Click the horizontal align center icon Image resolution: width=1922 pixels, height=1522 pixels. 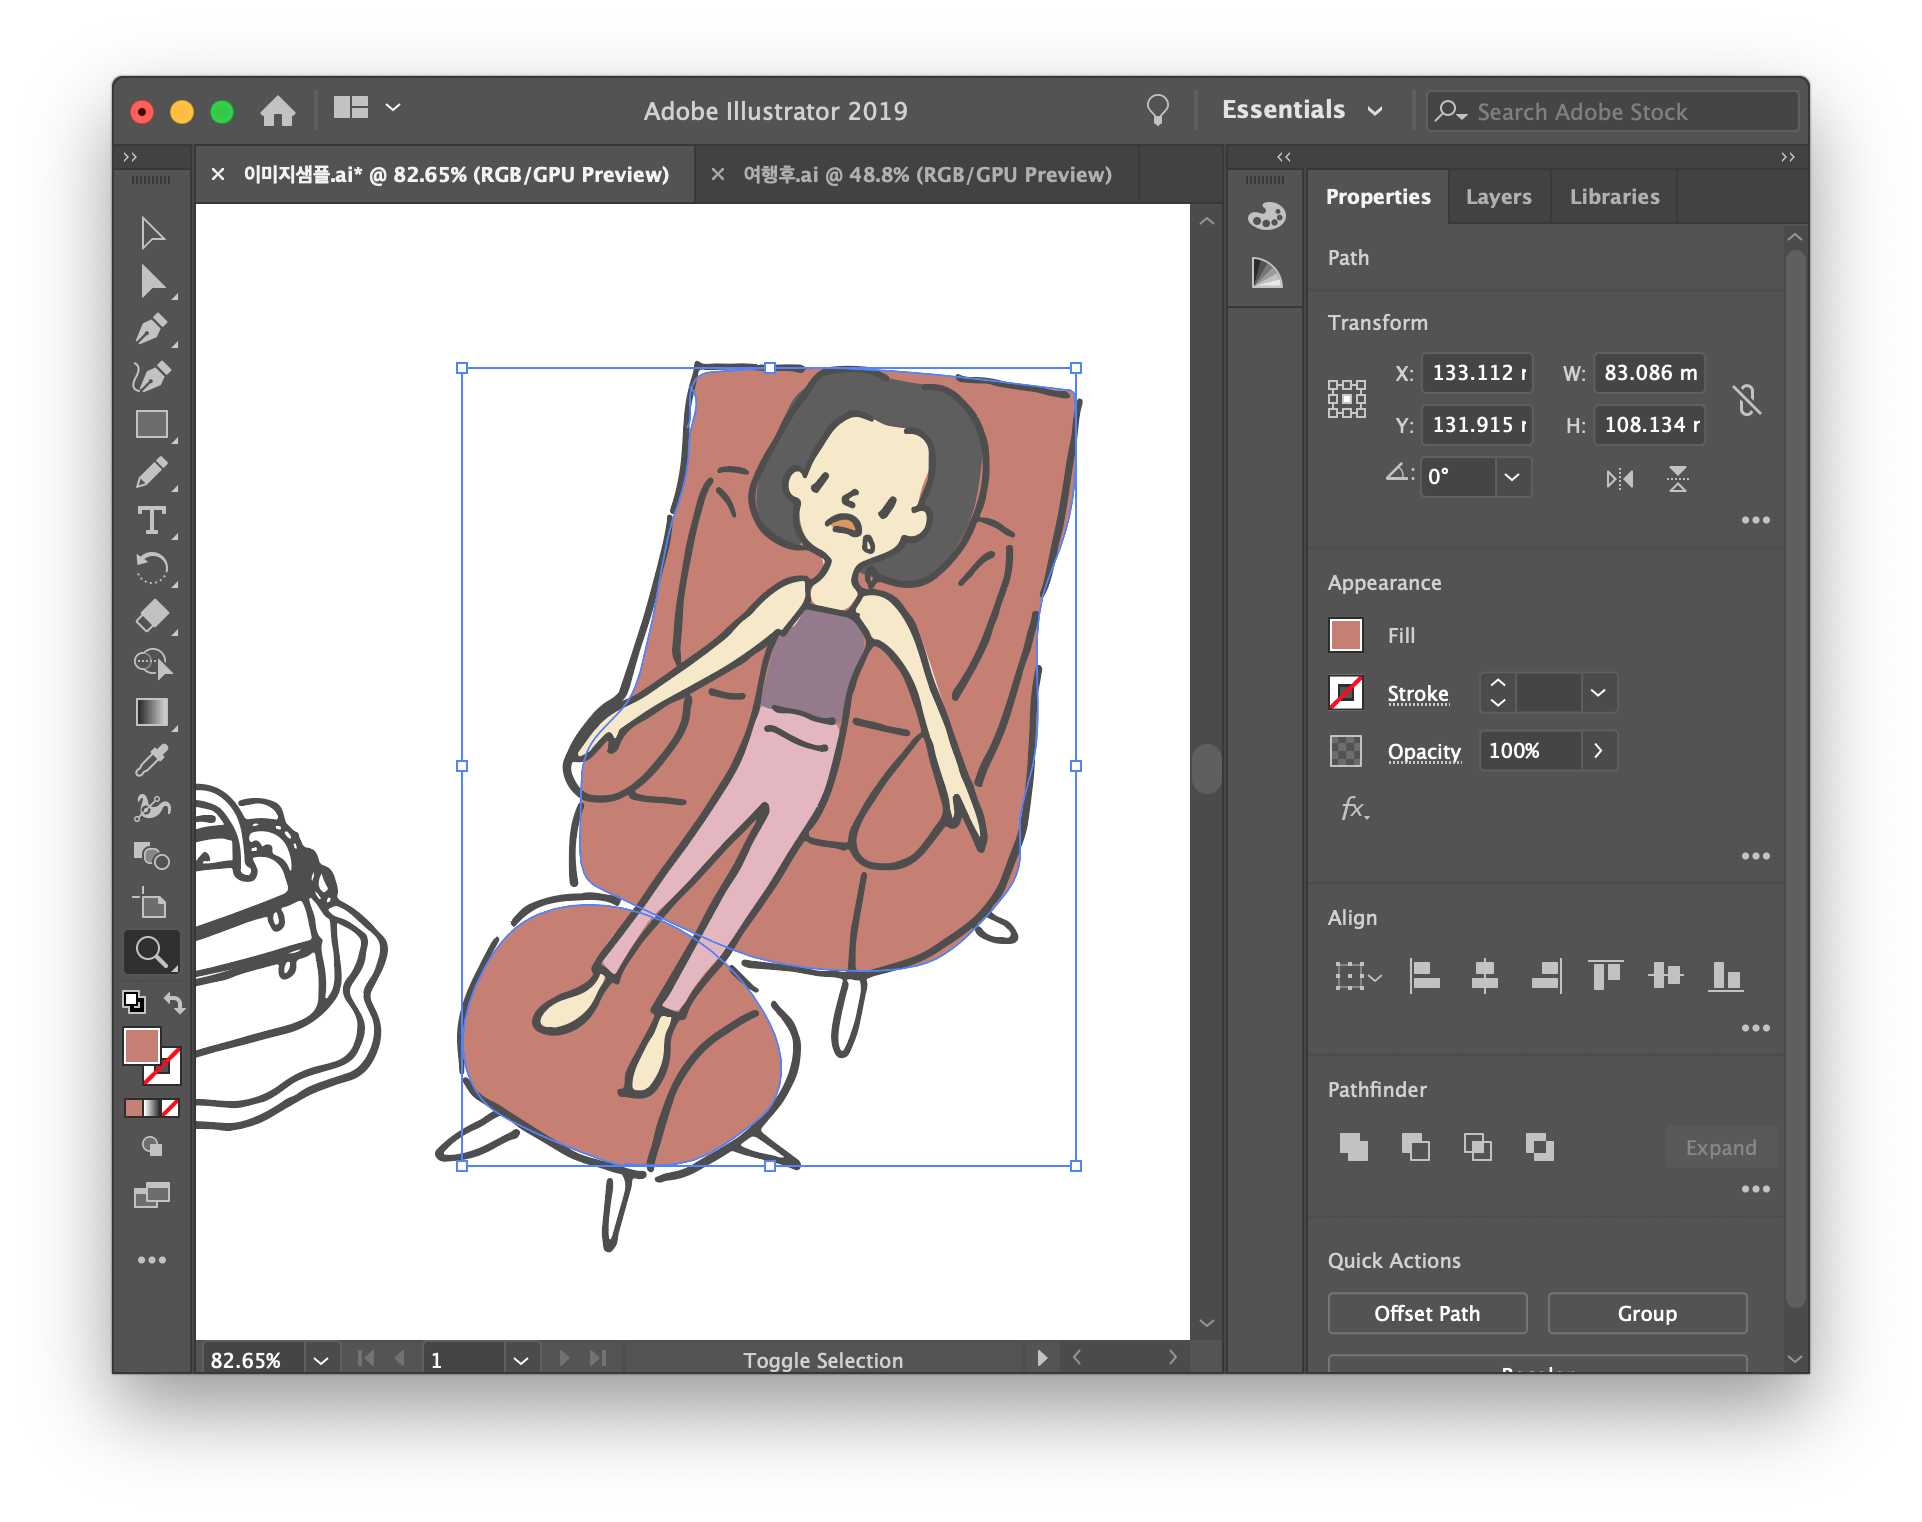tap(1485, 975)
